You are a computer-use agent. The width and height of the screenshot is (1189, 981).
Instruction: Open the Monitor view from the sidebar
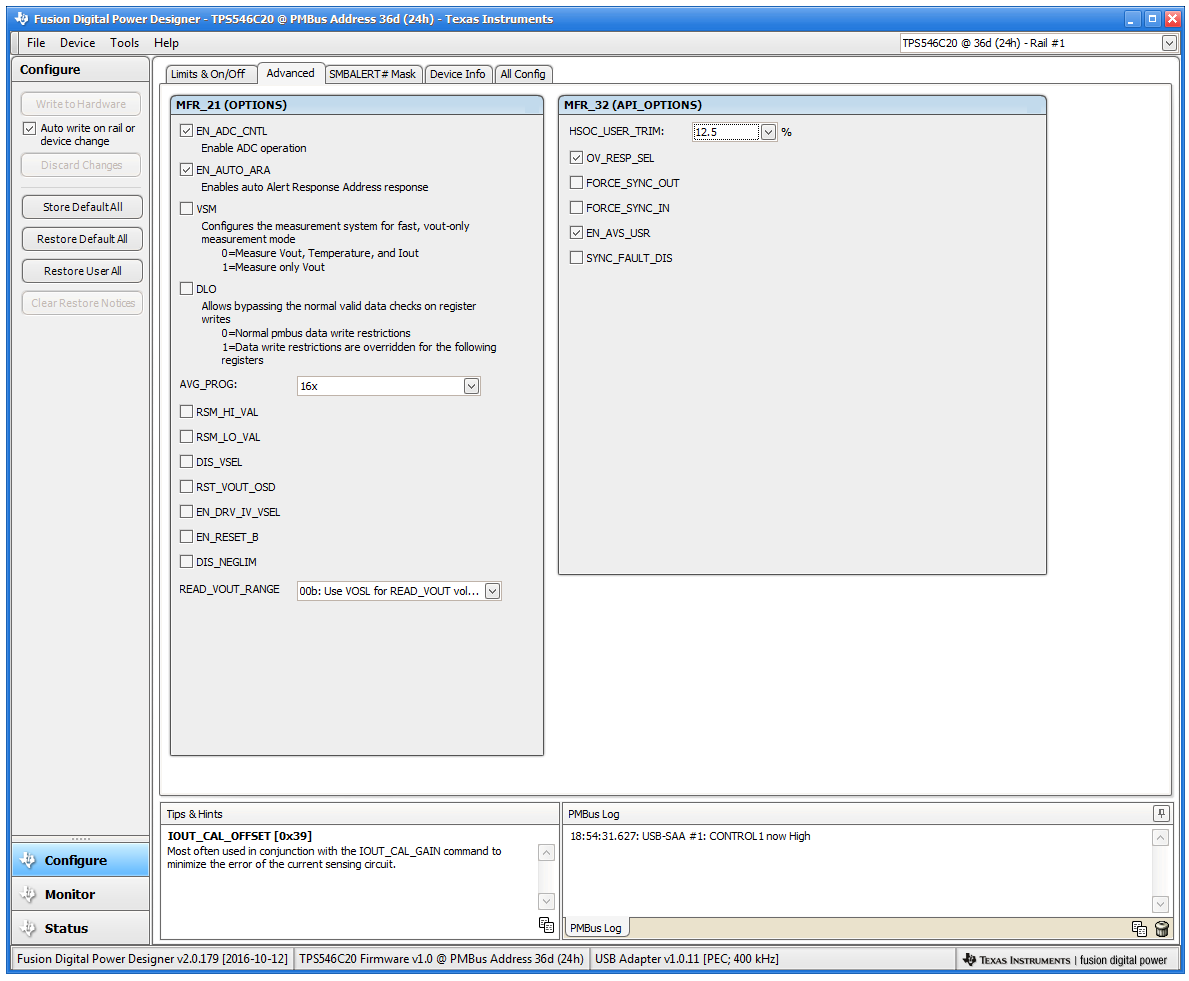point(80,894)
